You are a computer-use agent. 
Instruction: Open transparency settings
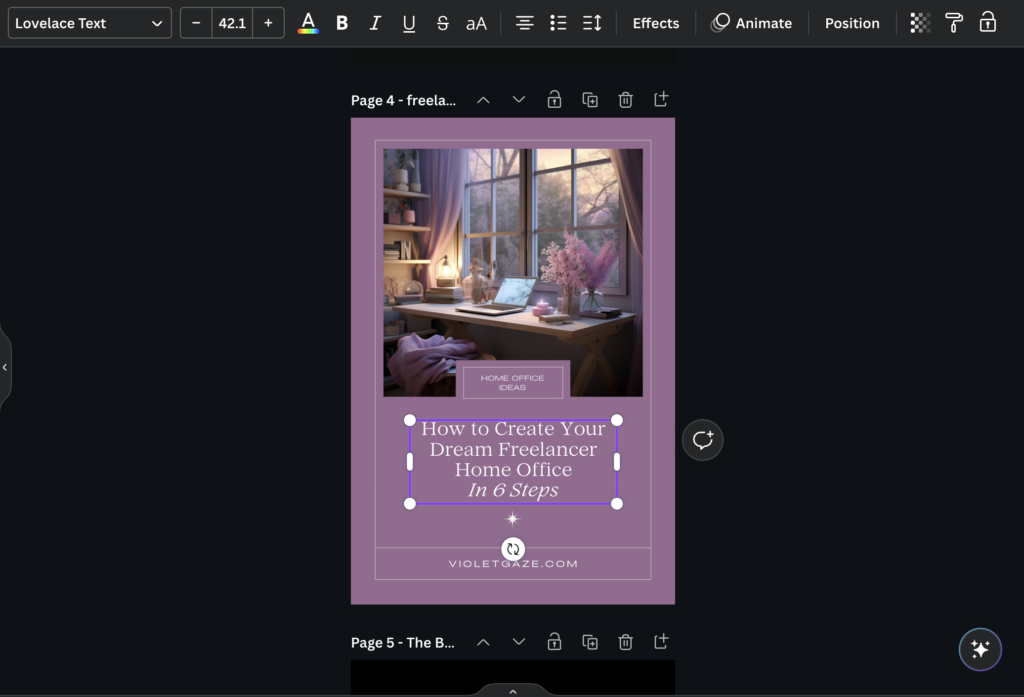pos(920,23)
